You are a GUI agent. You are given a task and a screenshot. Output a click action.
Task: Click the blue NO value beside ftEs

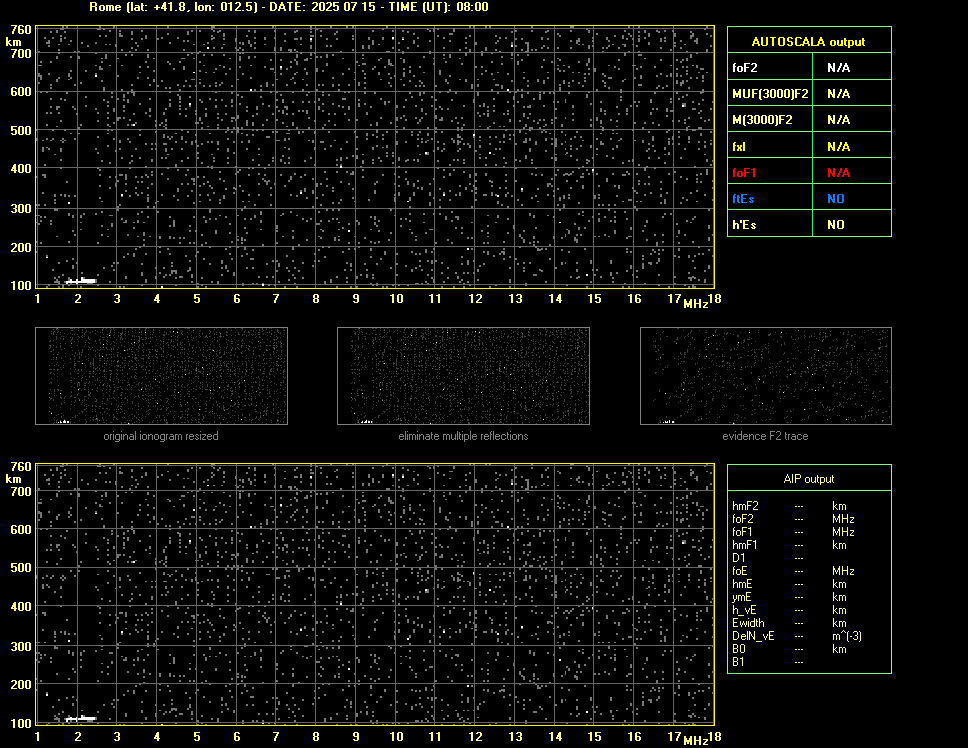[x=836, y=199]
